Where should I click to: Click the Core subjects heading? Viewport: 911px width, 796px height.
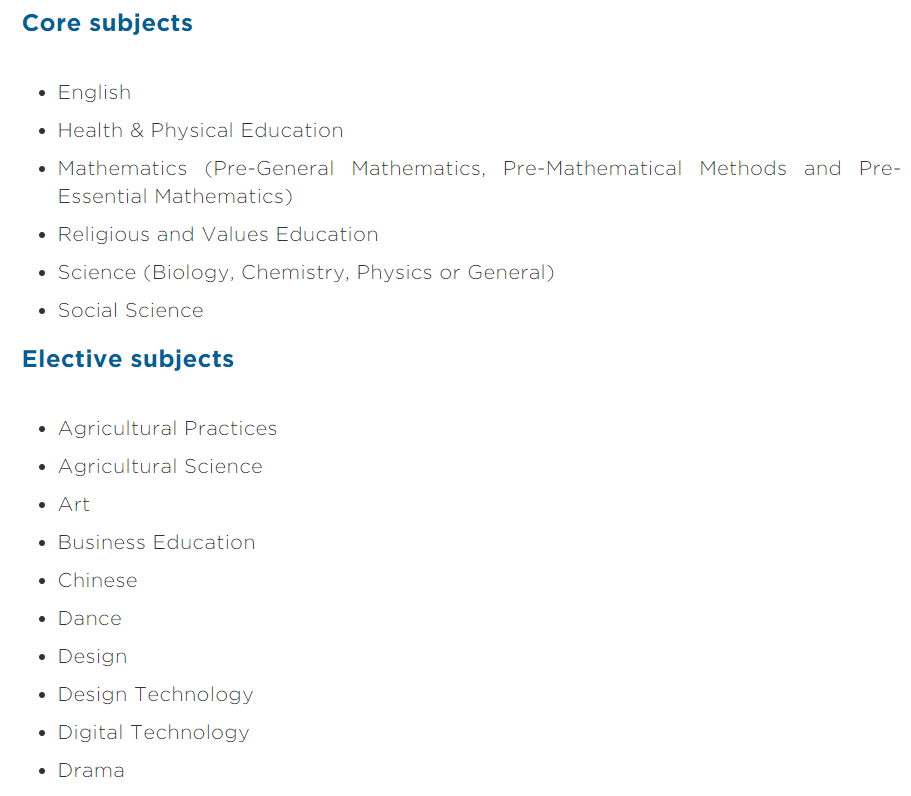(107, 23)
